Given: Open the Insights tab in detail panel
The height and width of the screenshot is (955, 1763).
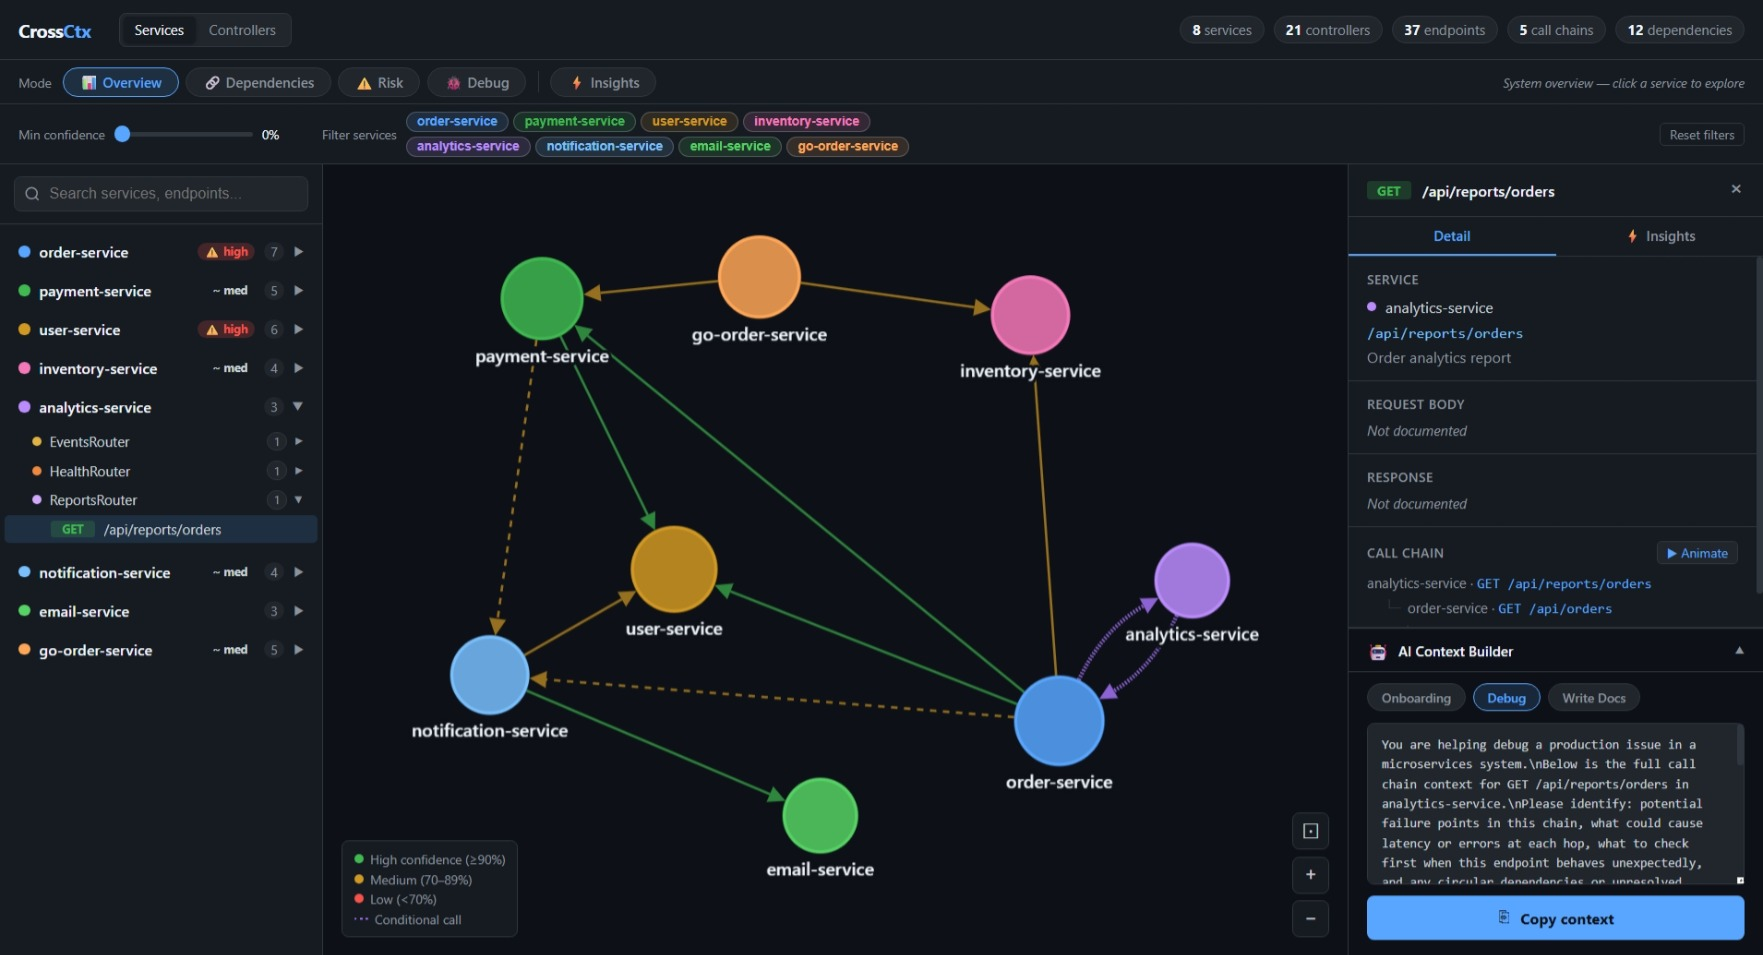Looking at the screenshot, I should click(1660, 236).
